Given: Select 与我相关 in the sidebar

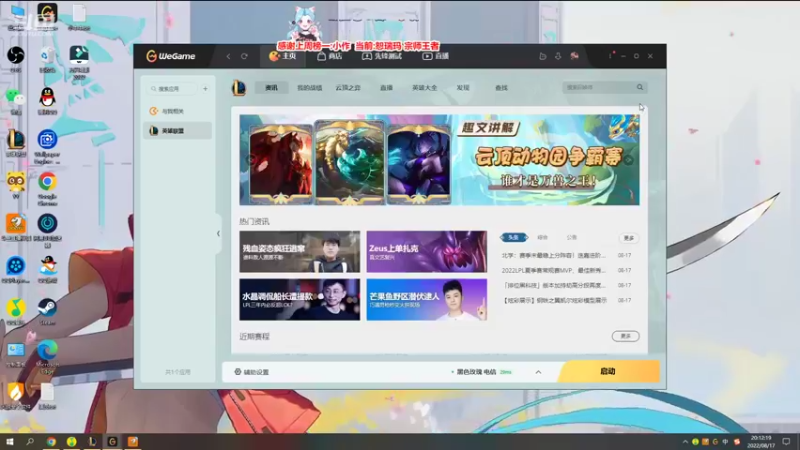Looking at the screenshot, I should pyautogui.click(x=177, y=111).
